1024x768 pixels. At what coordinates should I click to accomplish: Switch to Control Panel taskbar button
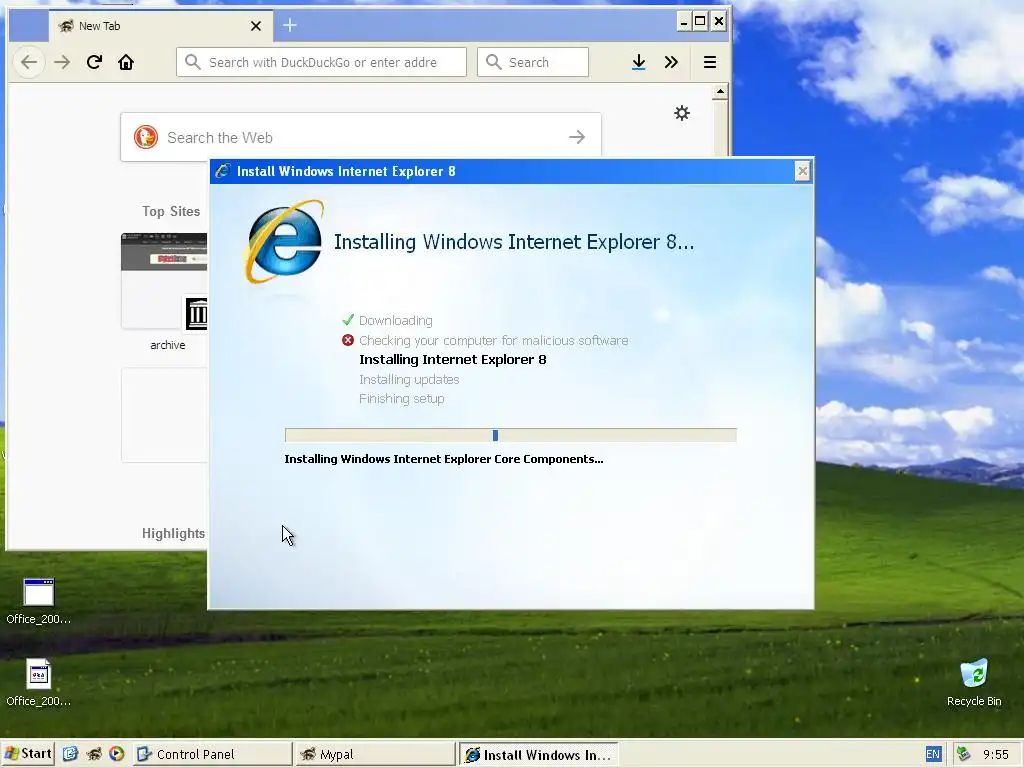click(212, 754)
